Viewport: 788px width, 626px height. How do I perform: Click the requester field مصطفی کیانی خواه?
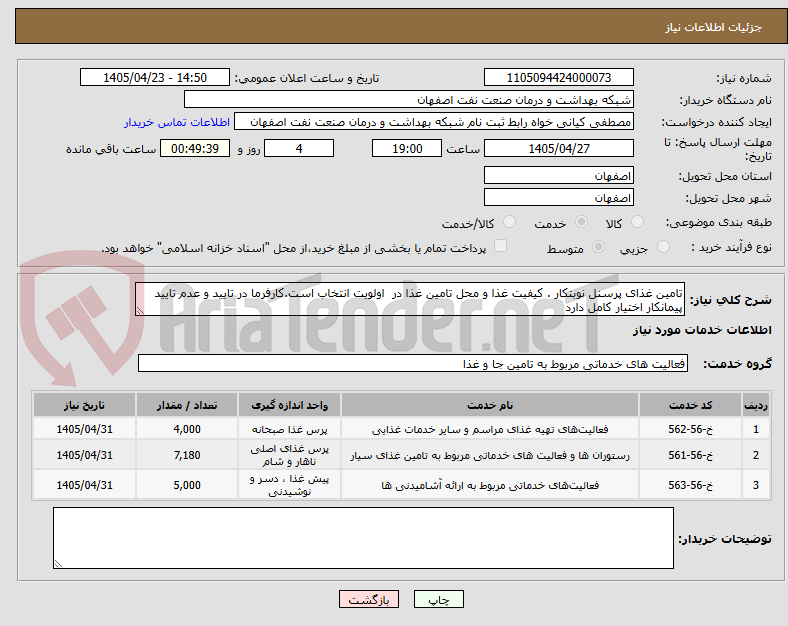[x=434, y=122]
